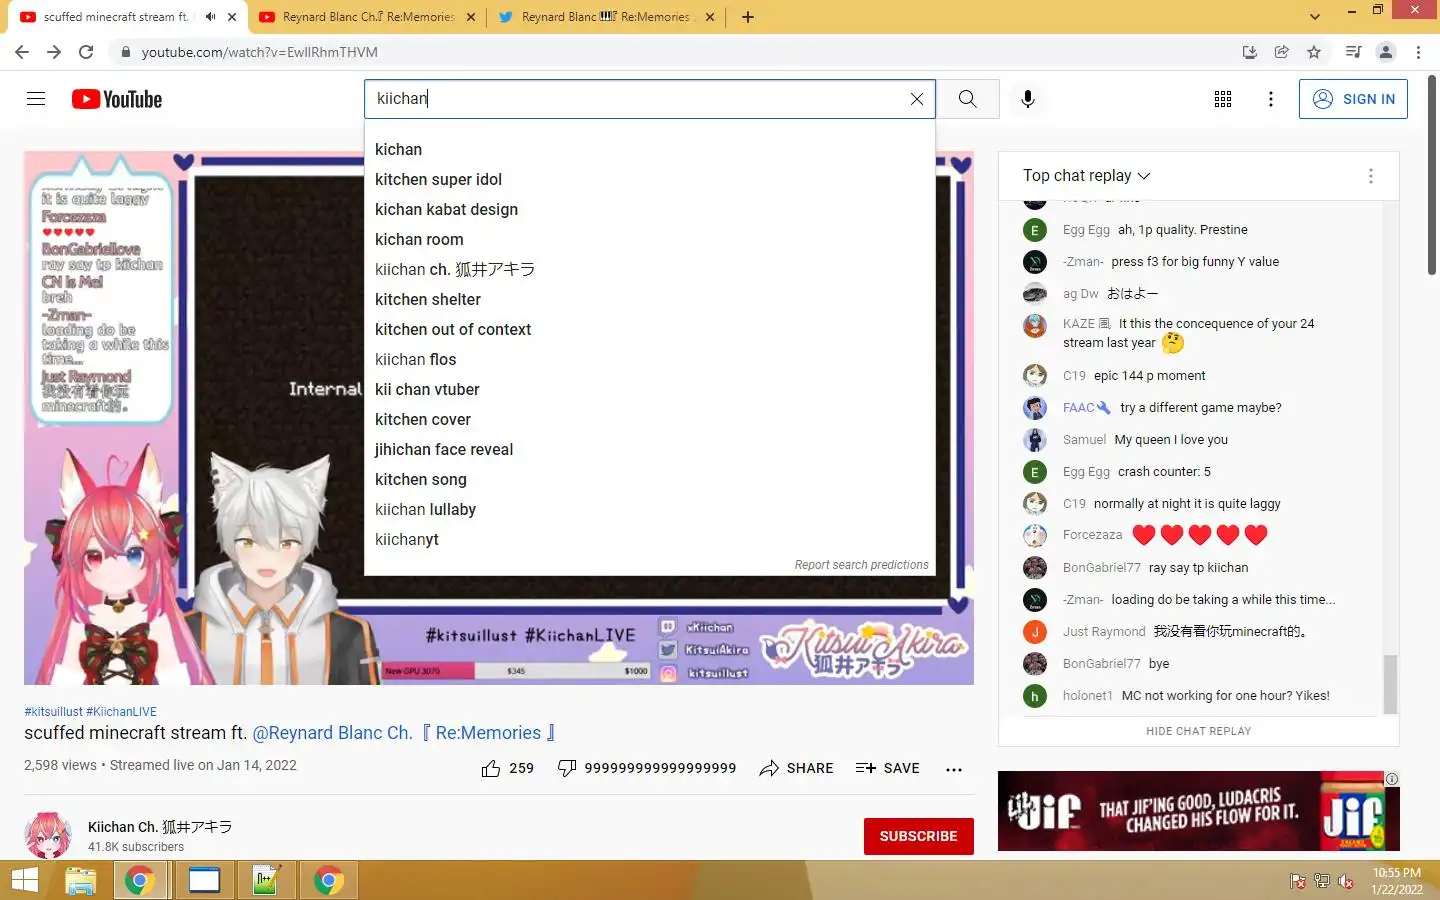Open chat replay three-dot options menu
This screenshot has height=900, width=1440.
tap(1370, 176)
